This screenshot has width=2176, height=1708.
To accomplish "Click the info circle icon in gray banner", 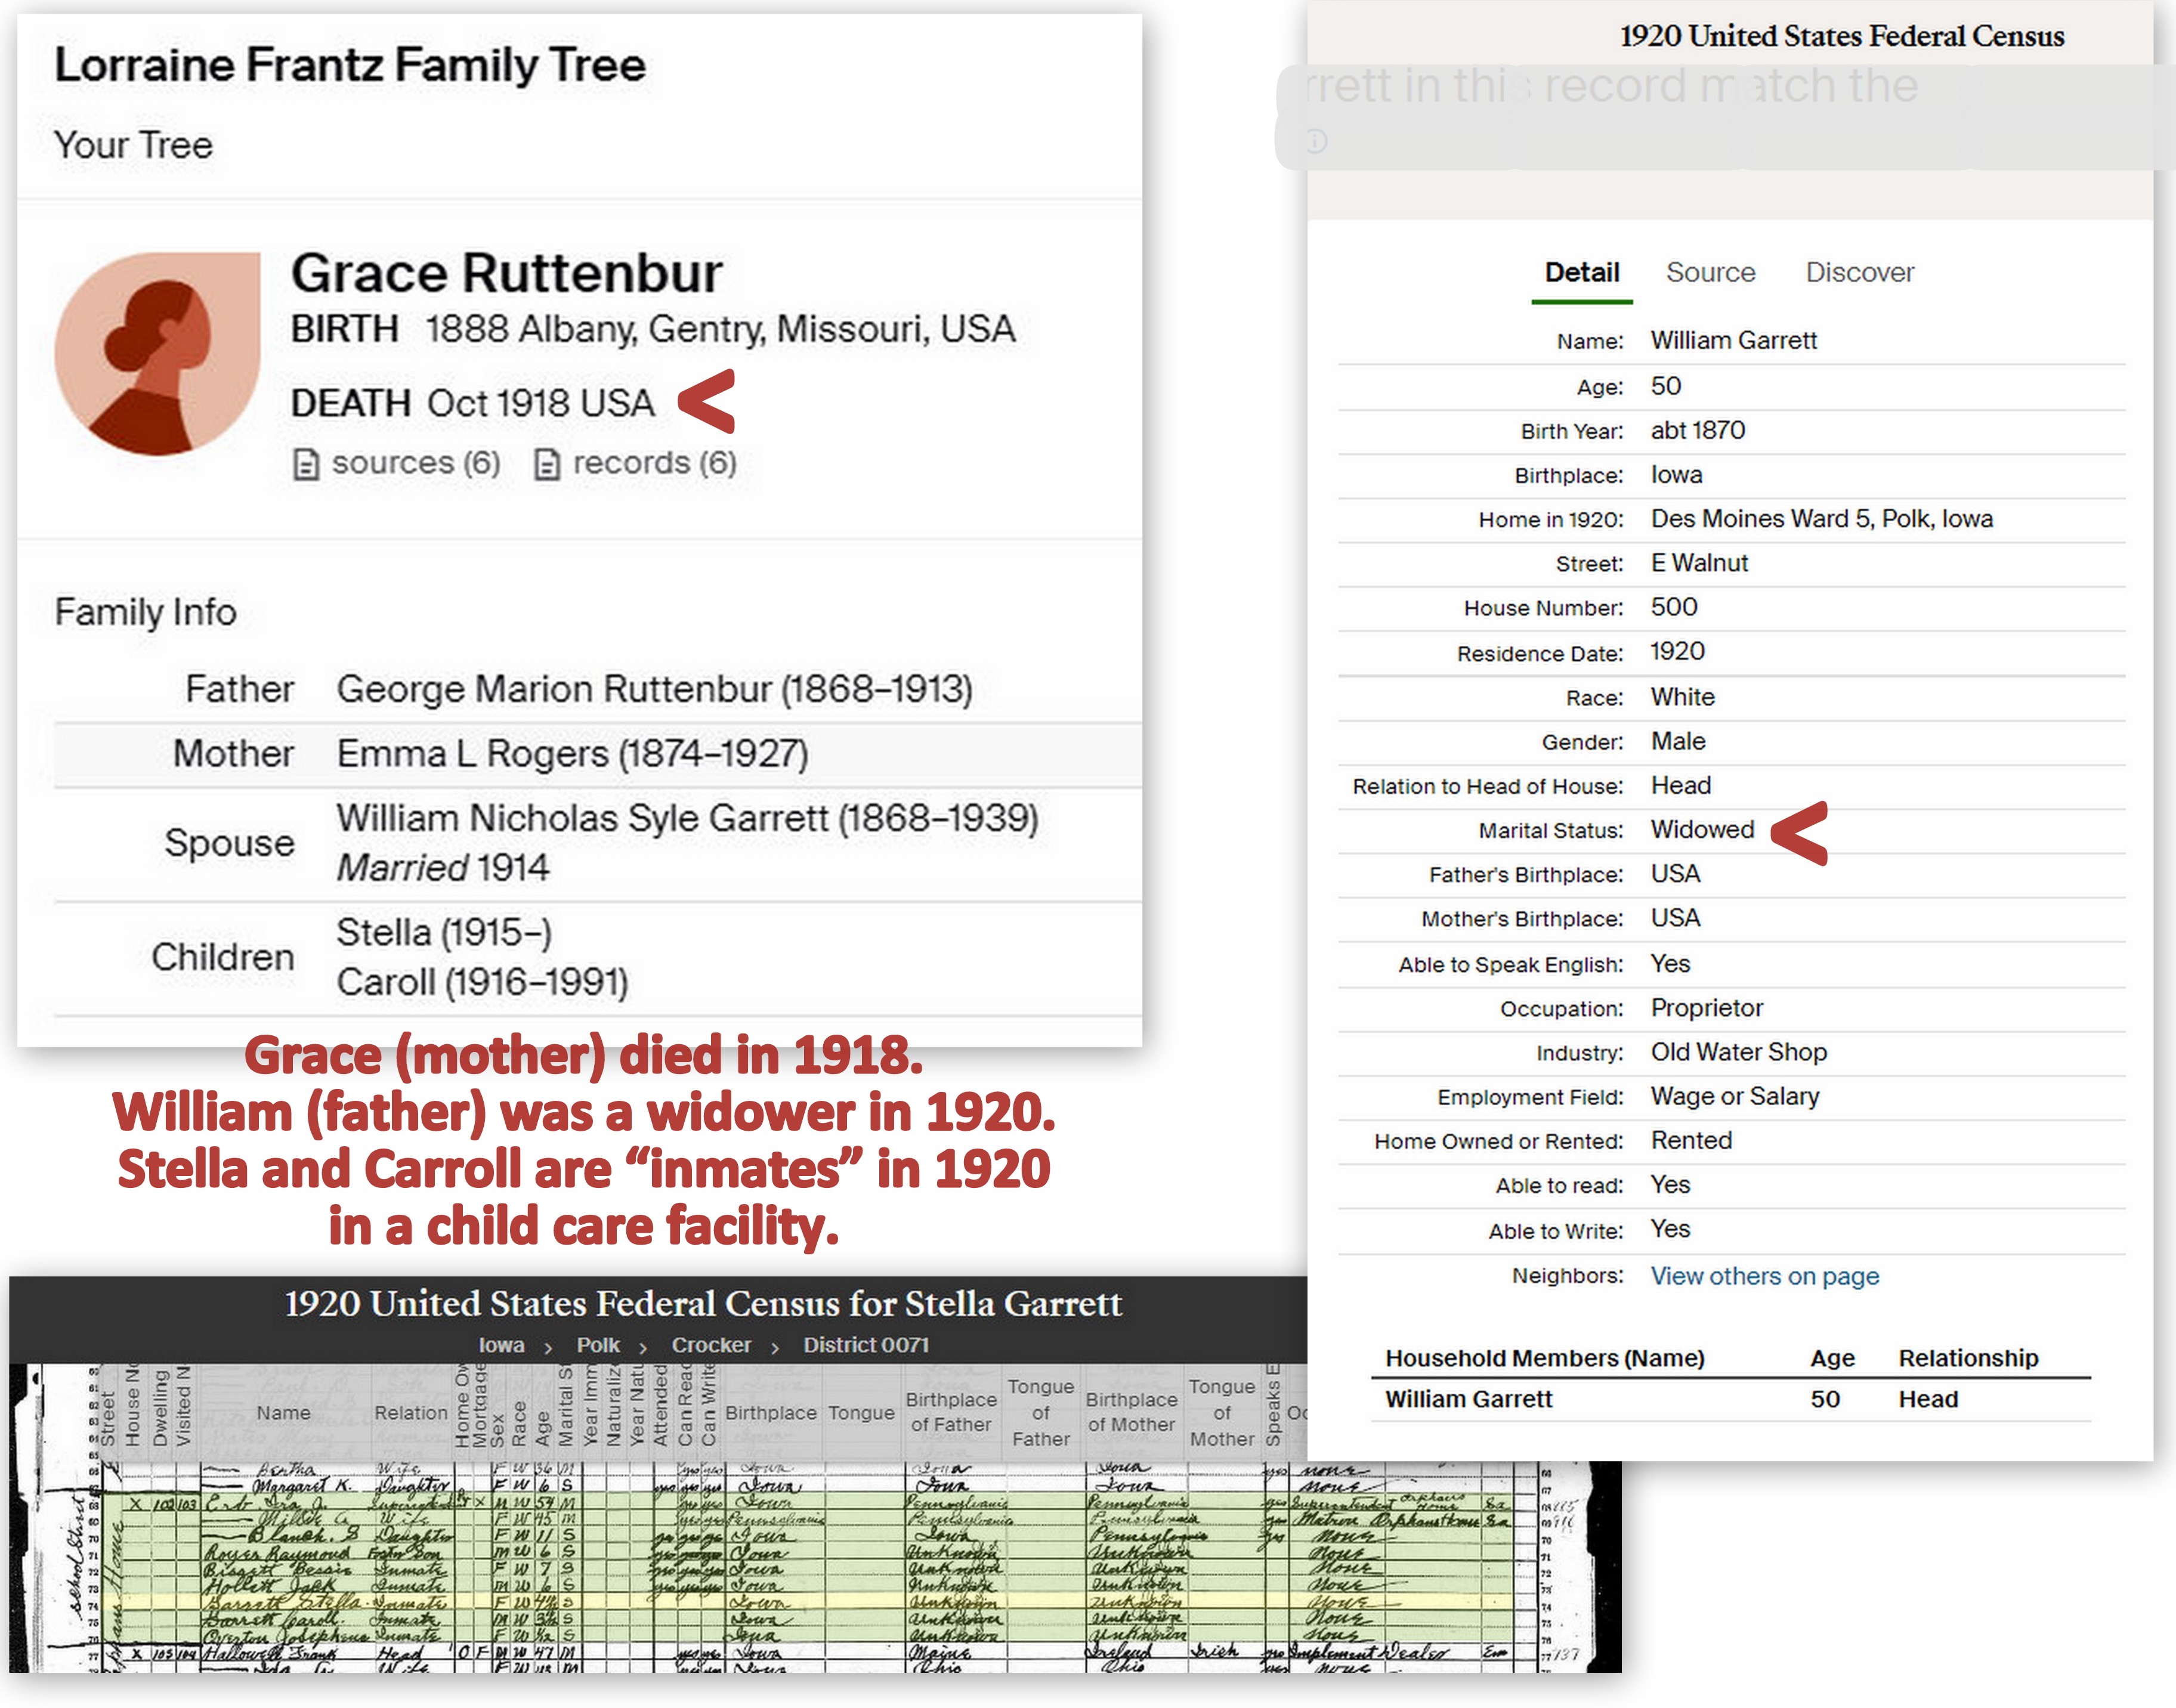I will pos(1316,141).
